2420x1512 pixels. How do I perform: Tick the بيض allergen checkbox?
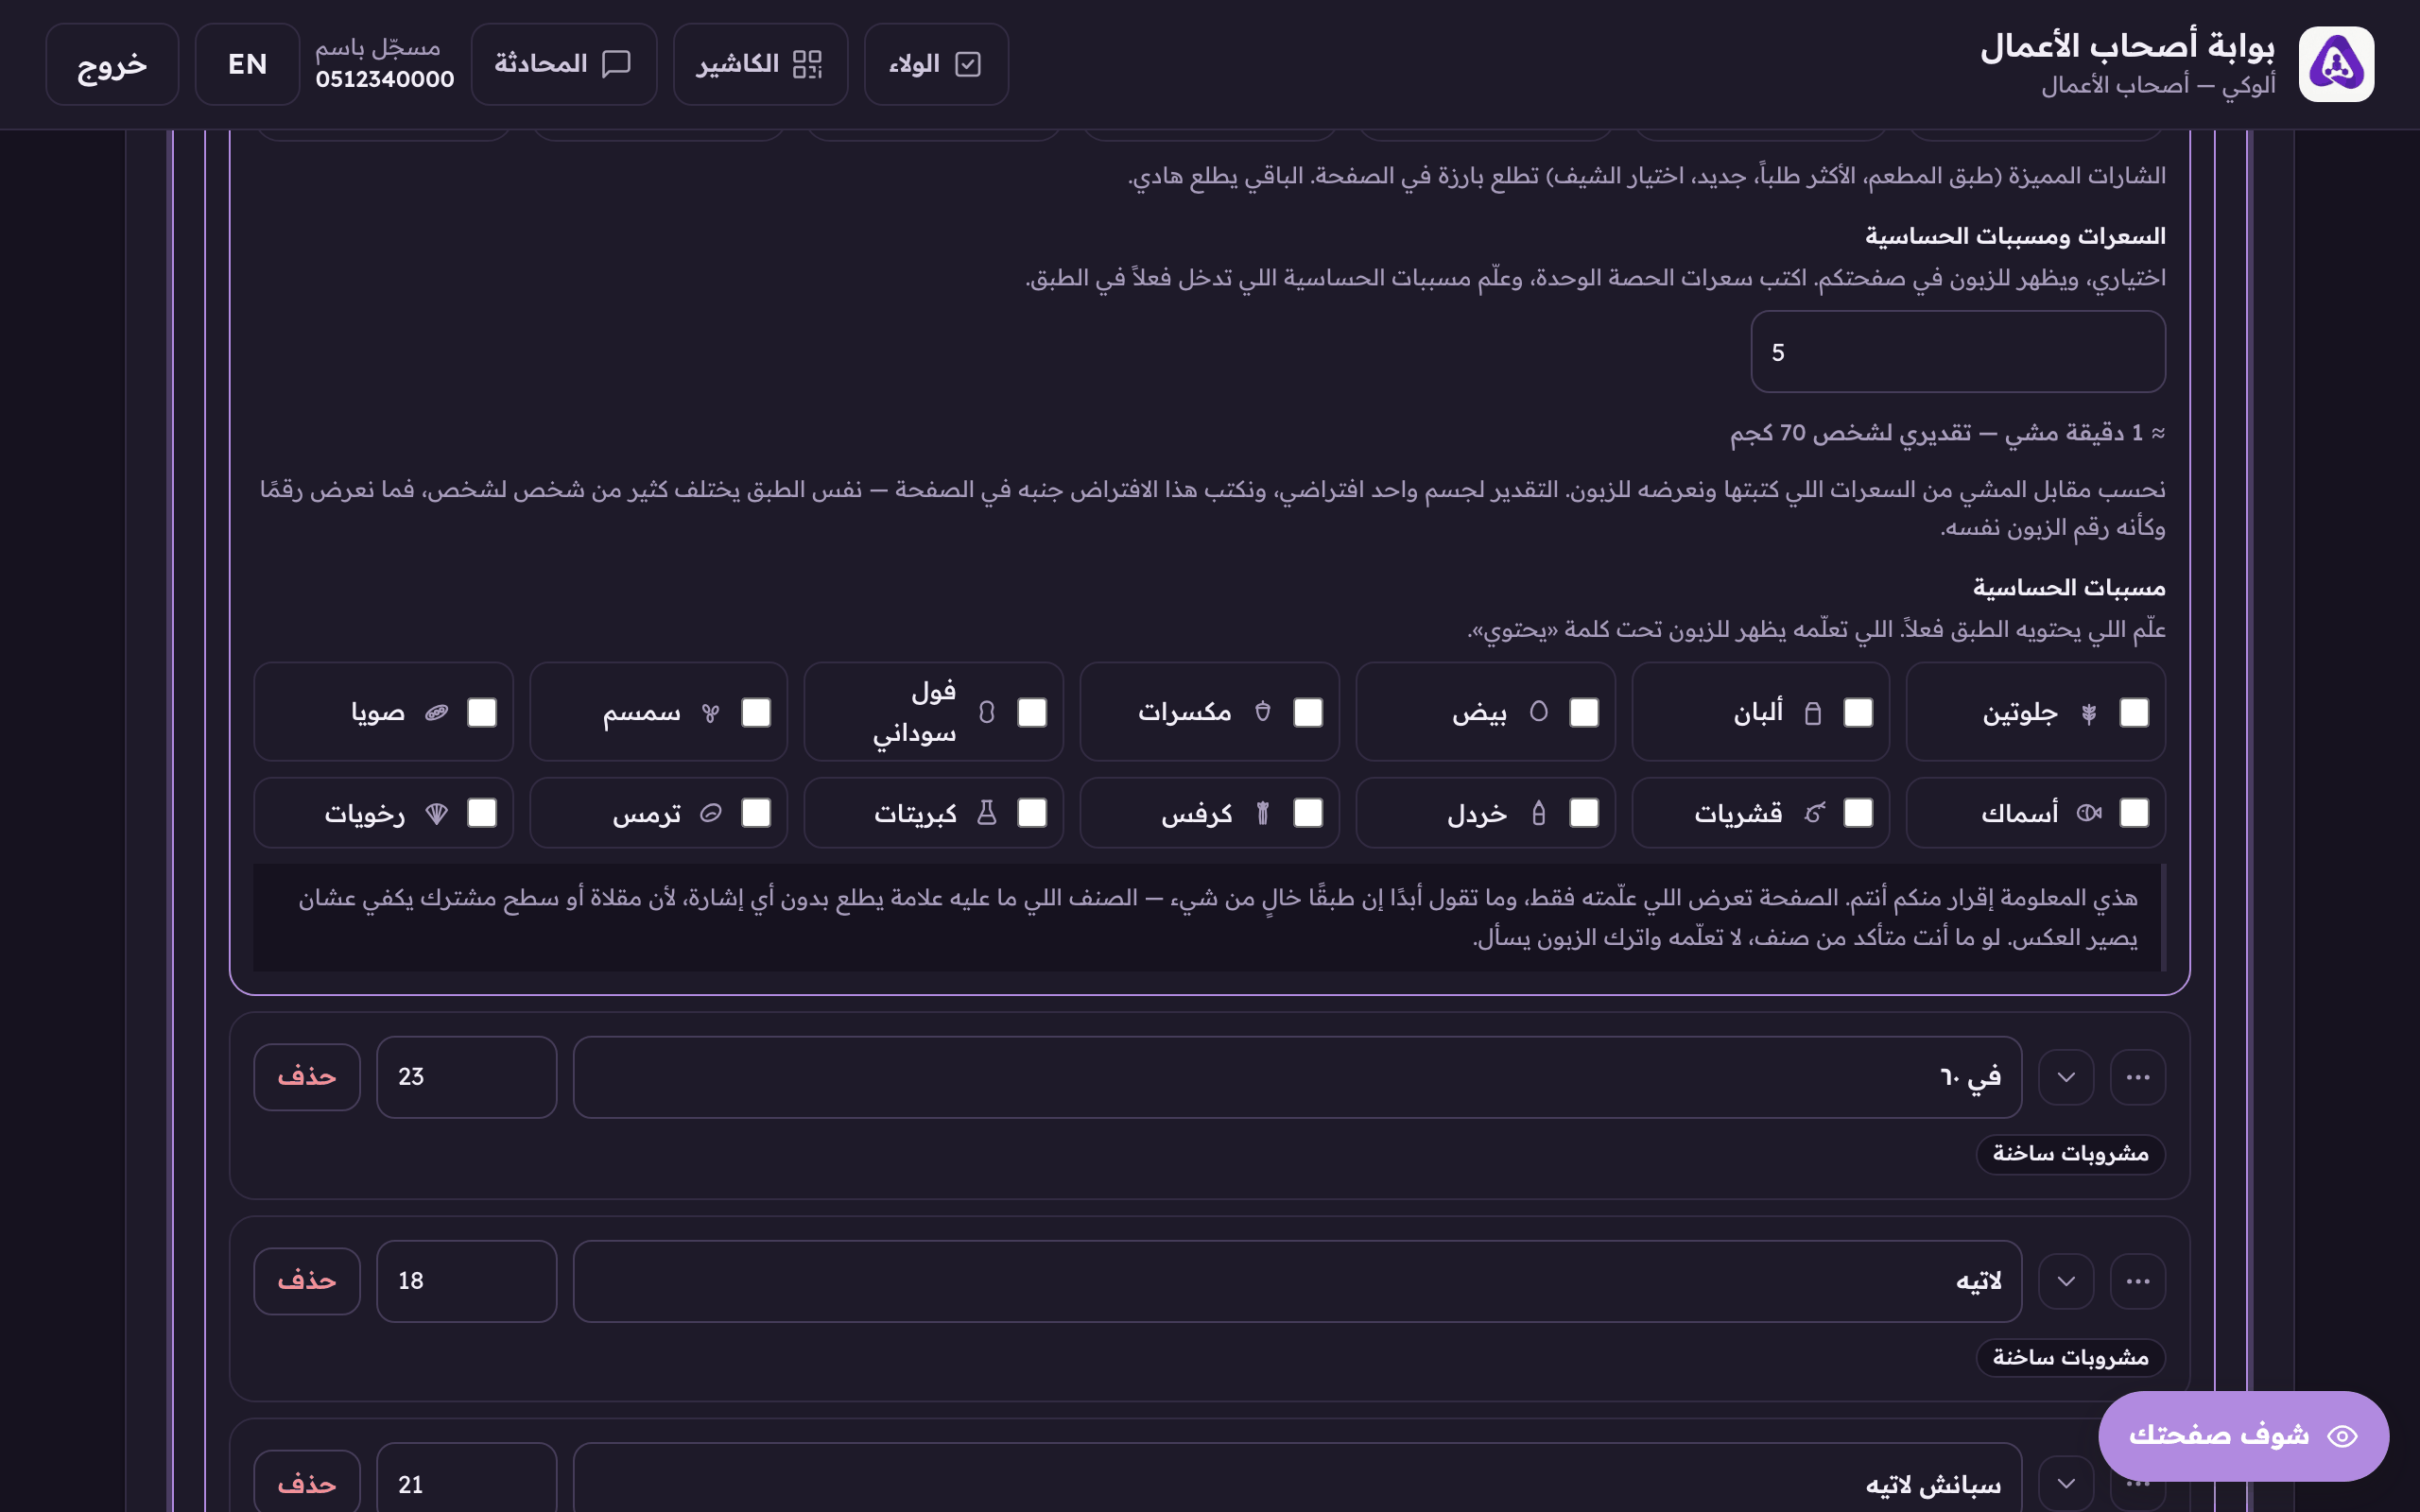pos(1584,712)
